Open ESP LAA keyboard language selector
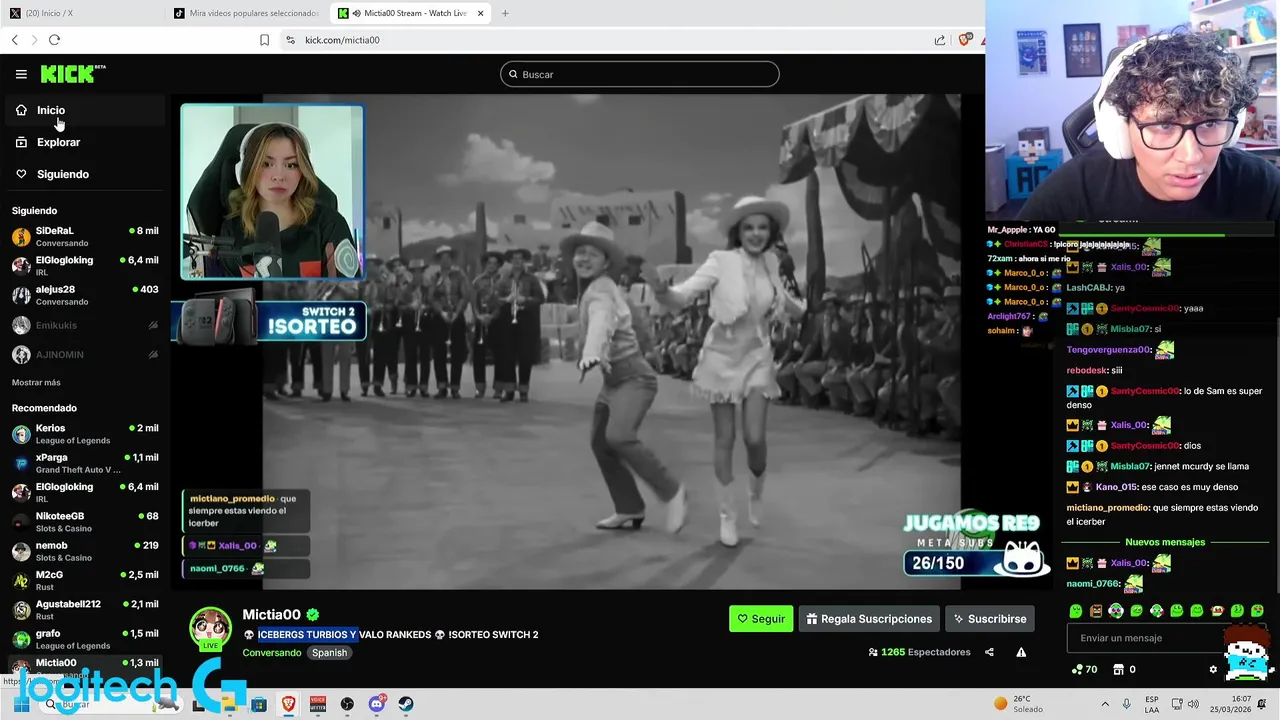Viewport: 1280px width, 720px height. coord(1152,704)
